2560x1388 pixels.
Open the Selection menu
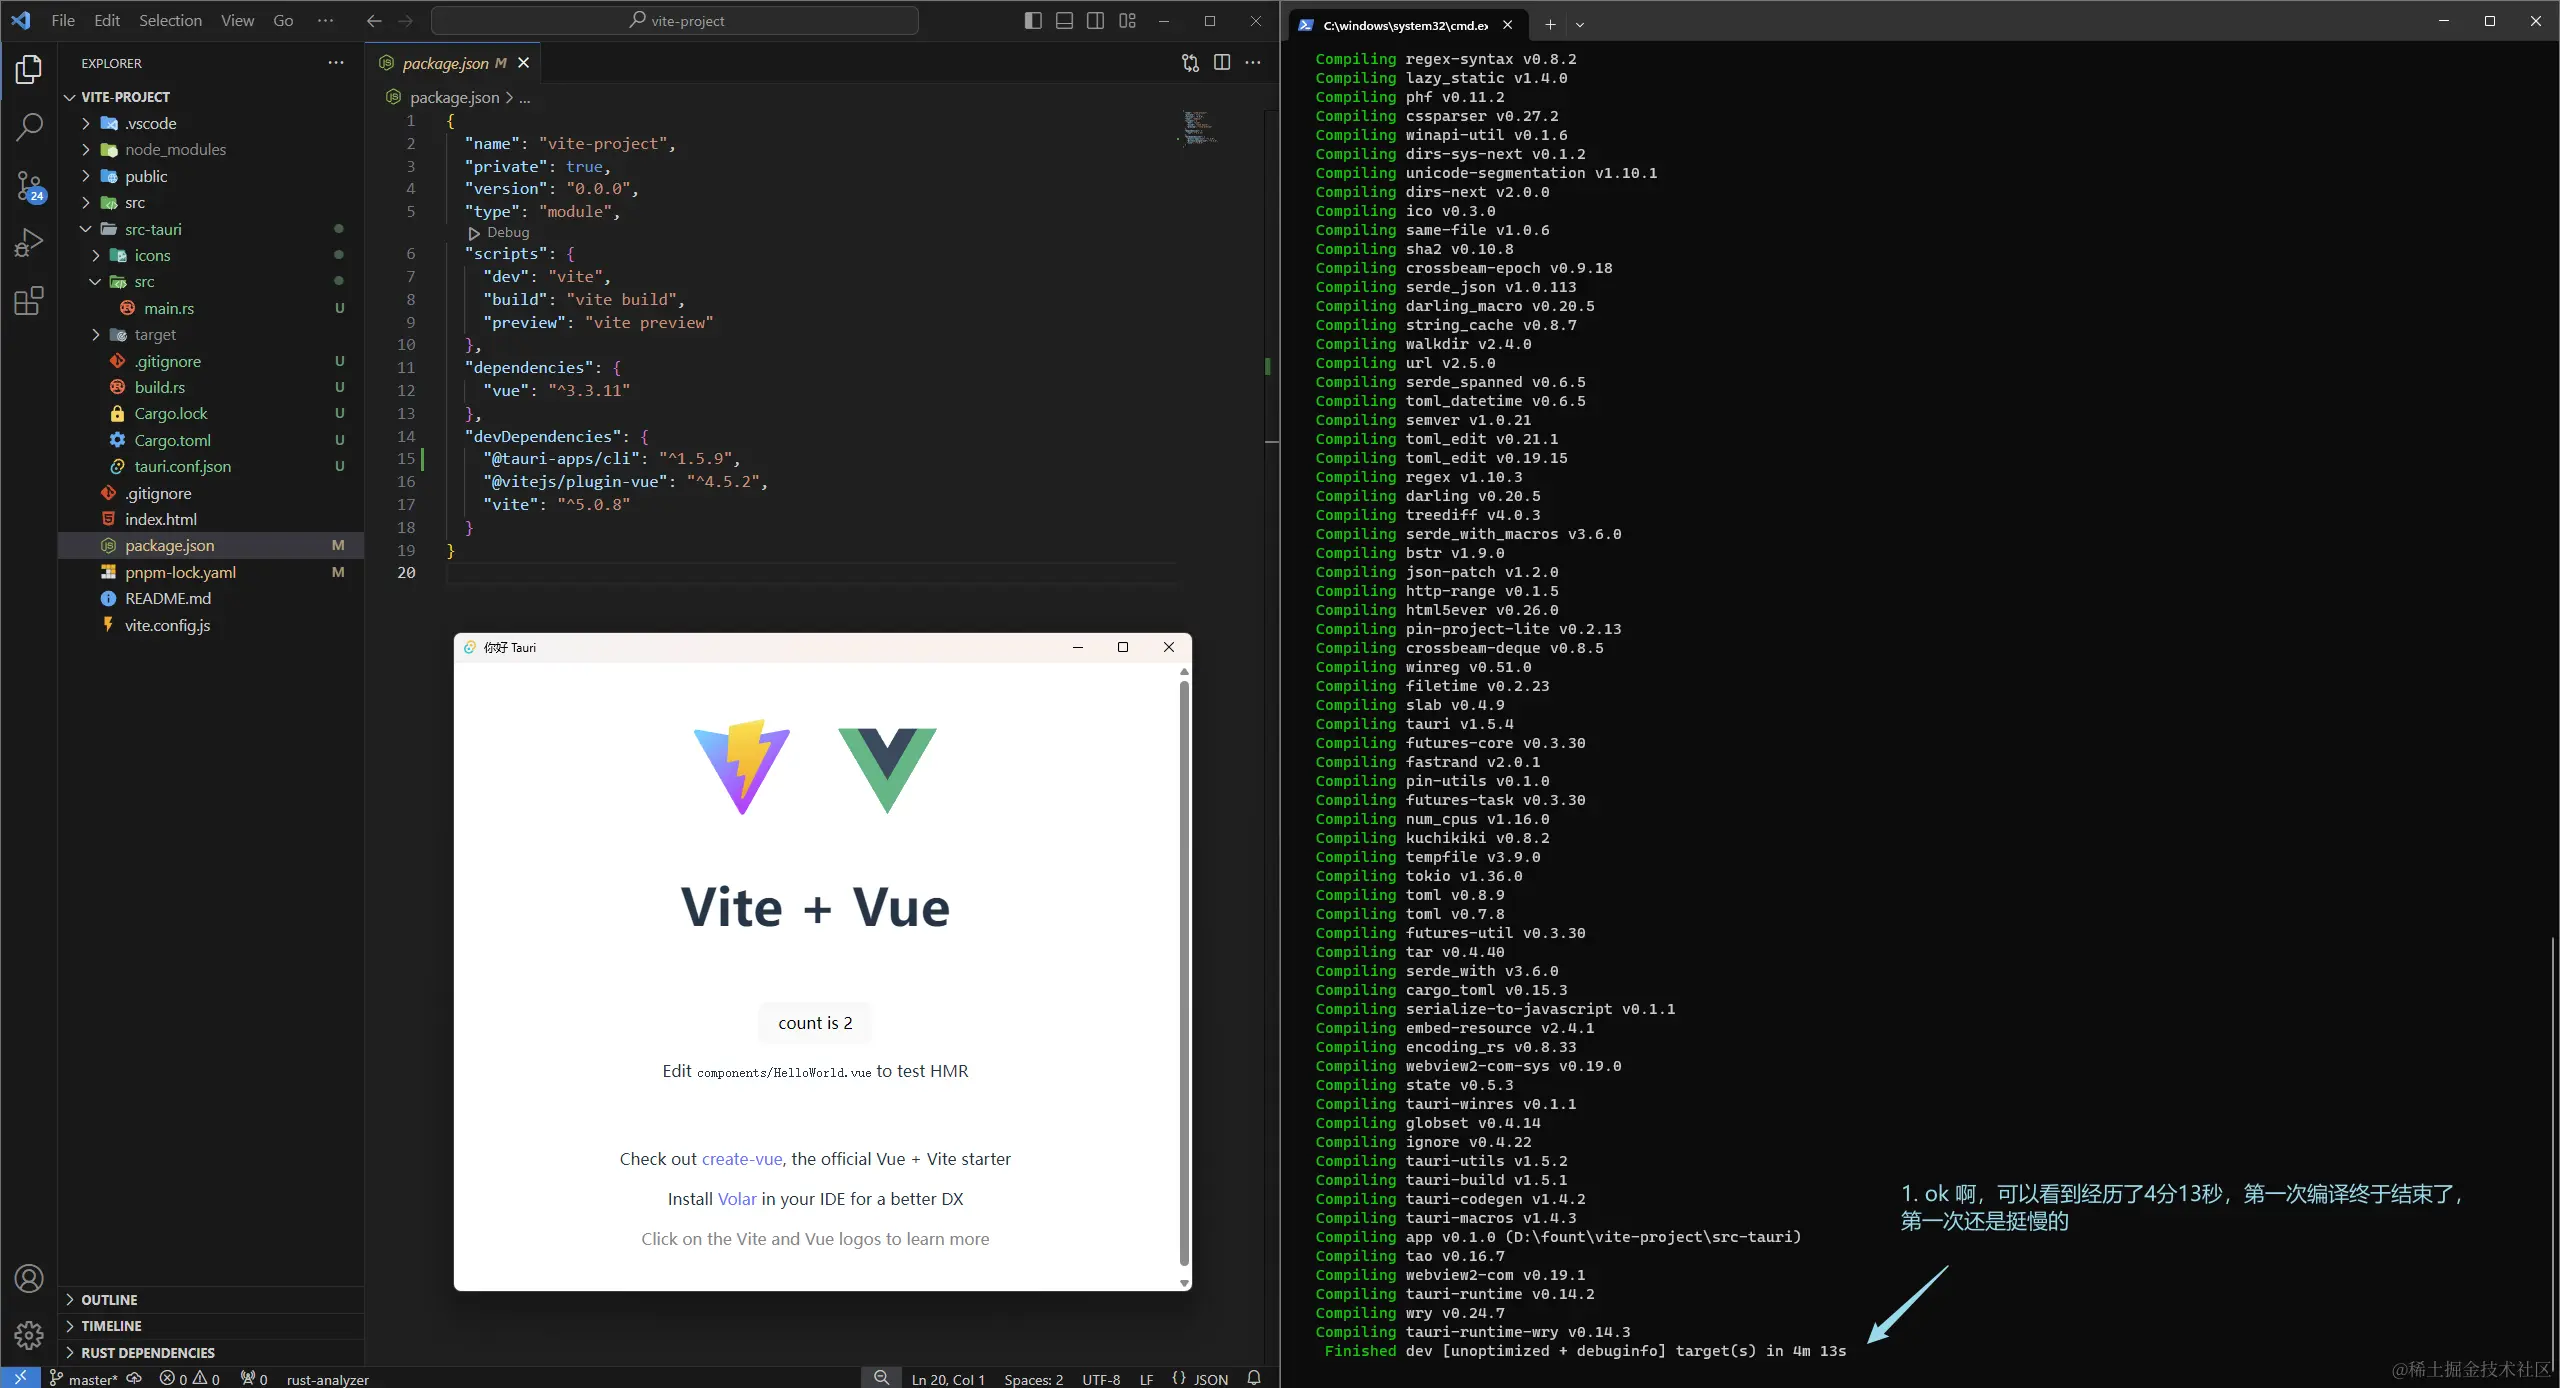pyautogui.click(x=170, y=21)
